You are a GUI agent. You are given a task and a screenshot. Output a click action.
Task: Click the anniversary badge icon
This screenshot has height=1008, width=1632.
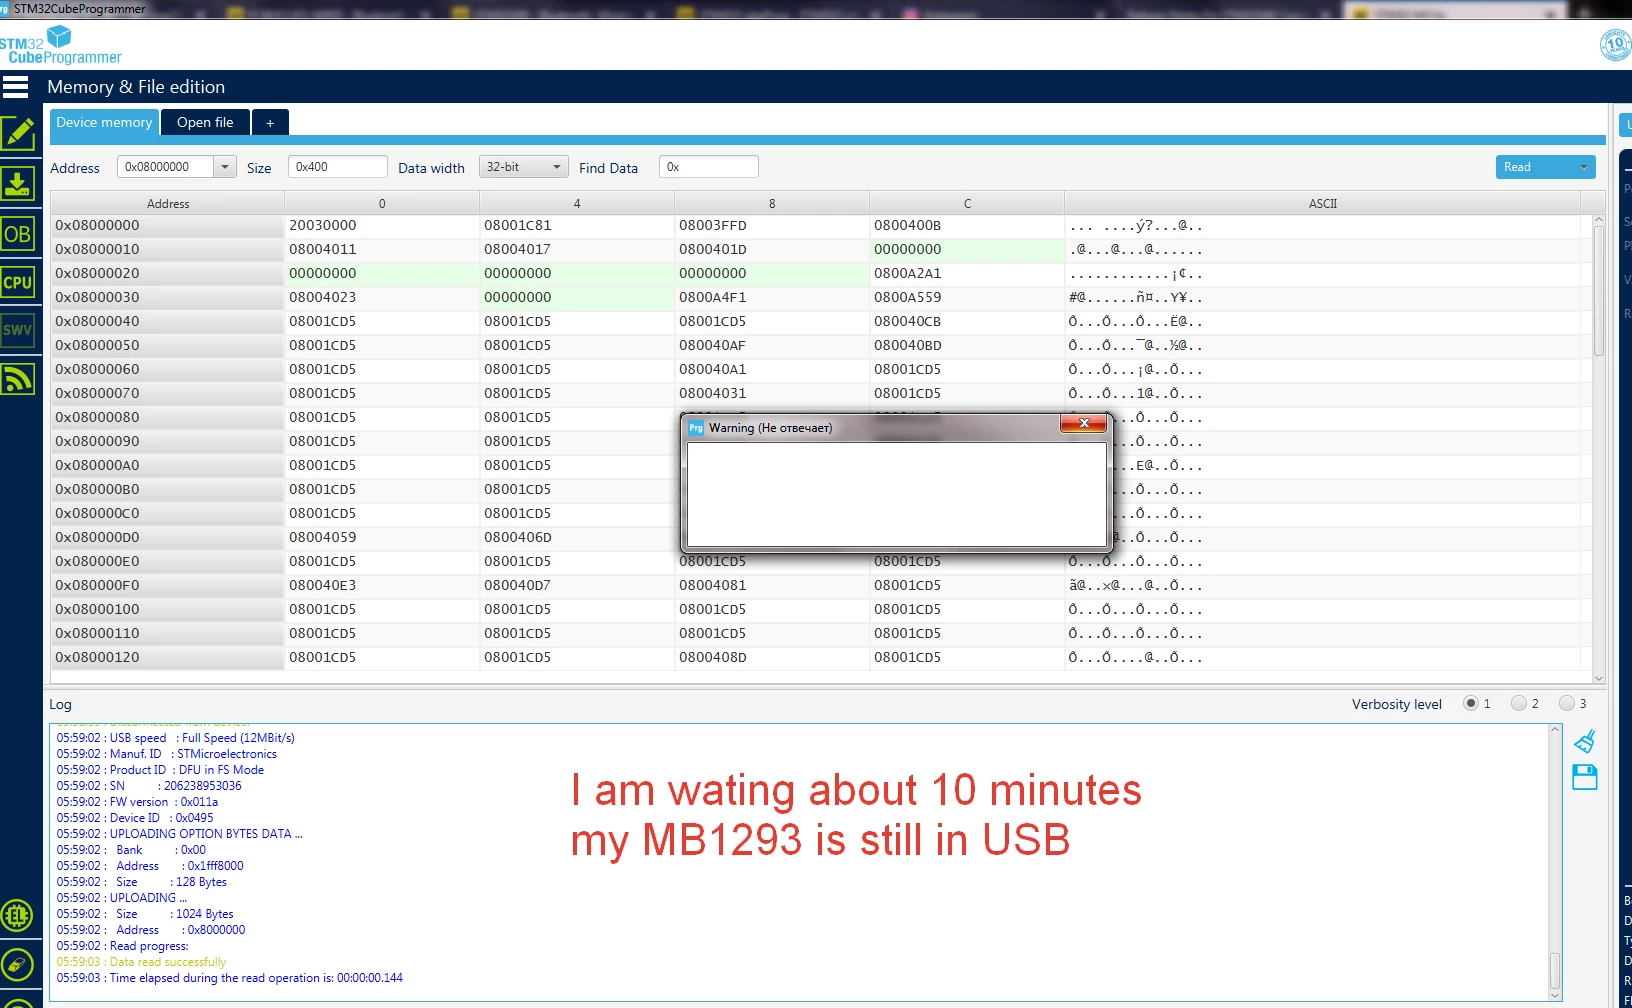pyautogui.click(x=1615, y=45)
